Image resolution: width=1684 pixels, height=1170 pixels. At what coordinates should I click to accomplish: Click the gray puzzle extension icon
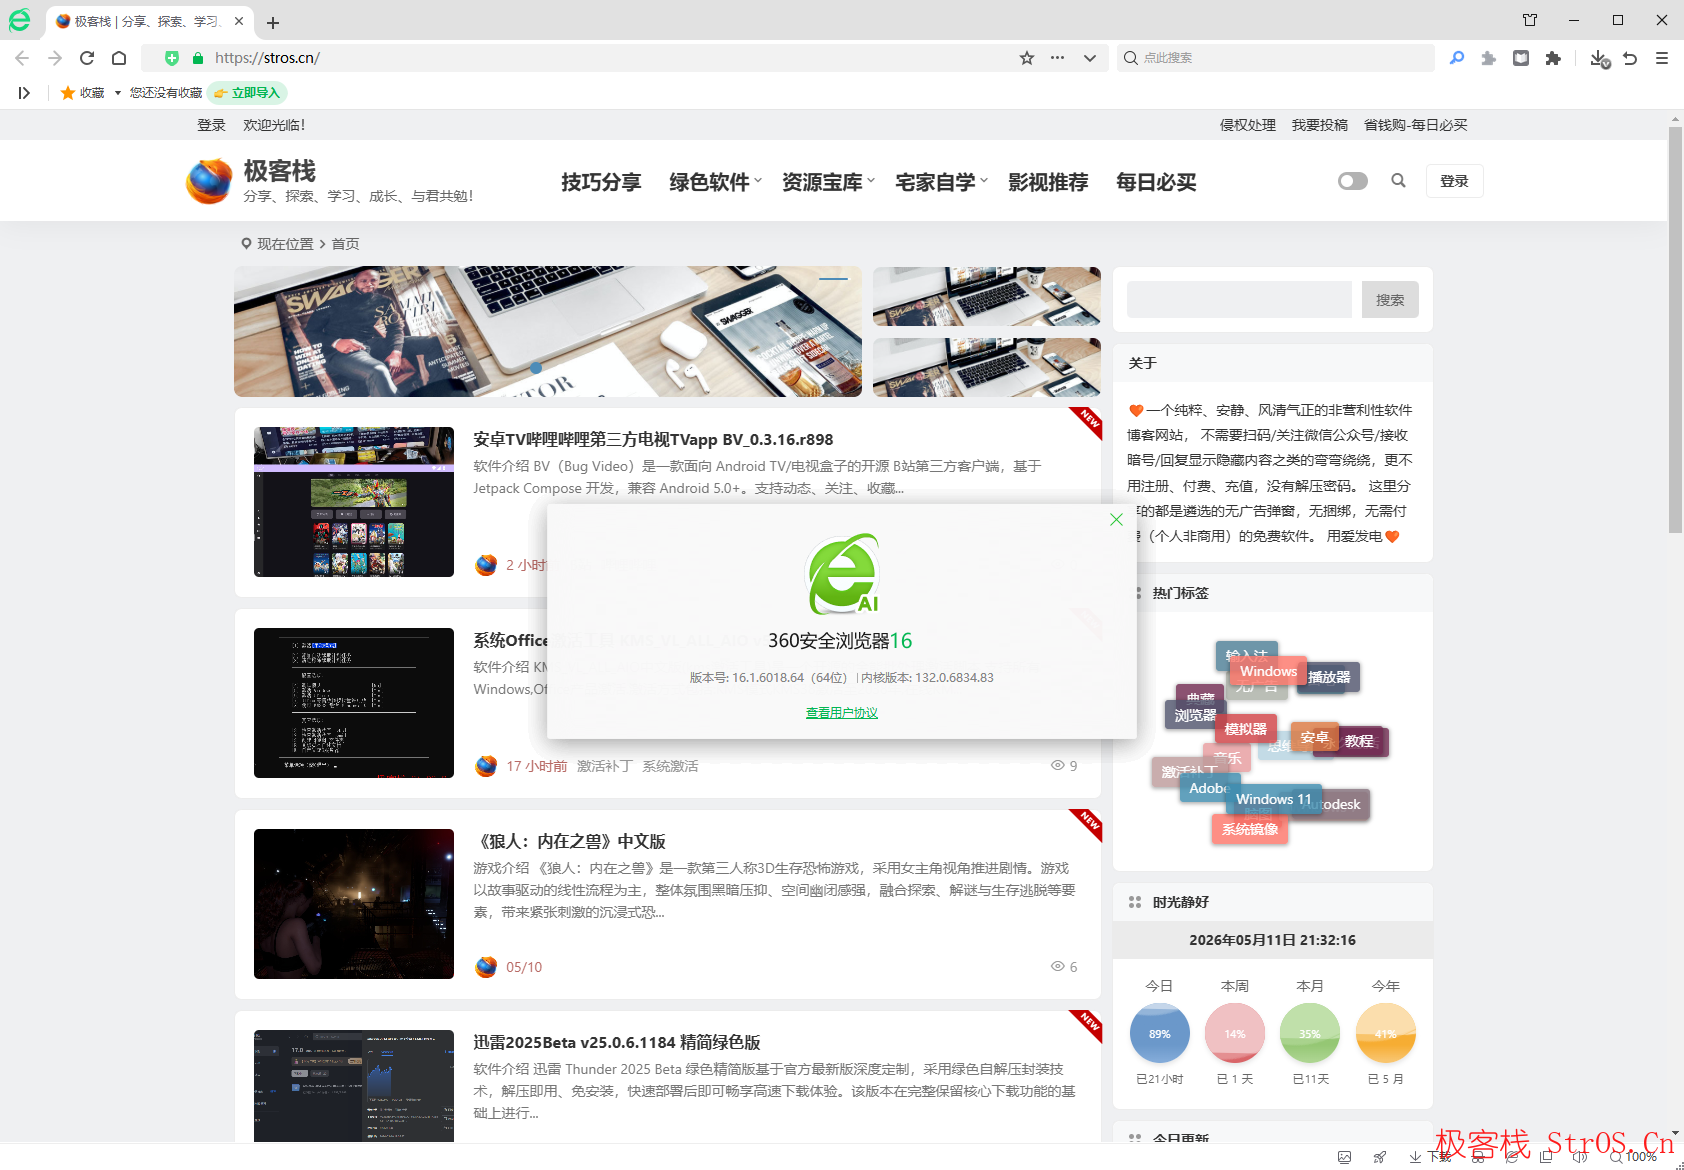[1489, 58]
